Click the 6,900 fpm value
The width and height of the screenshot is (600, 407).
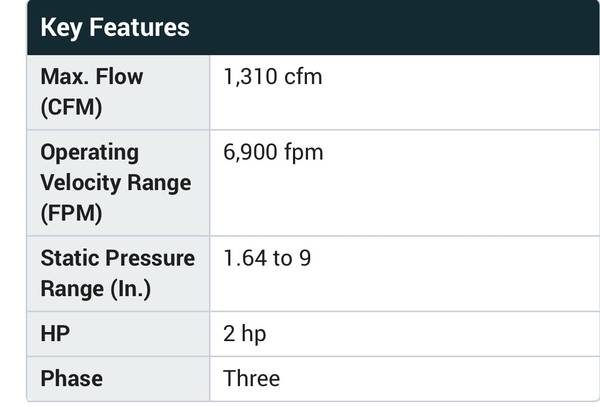coord(273,153)
